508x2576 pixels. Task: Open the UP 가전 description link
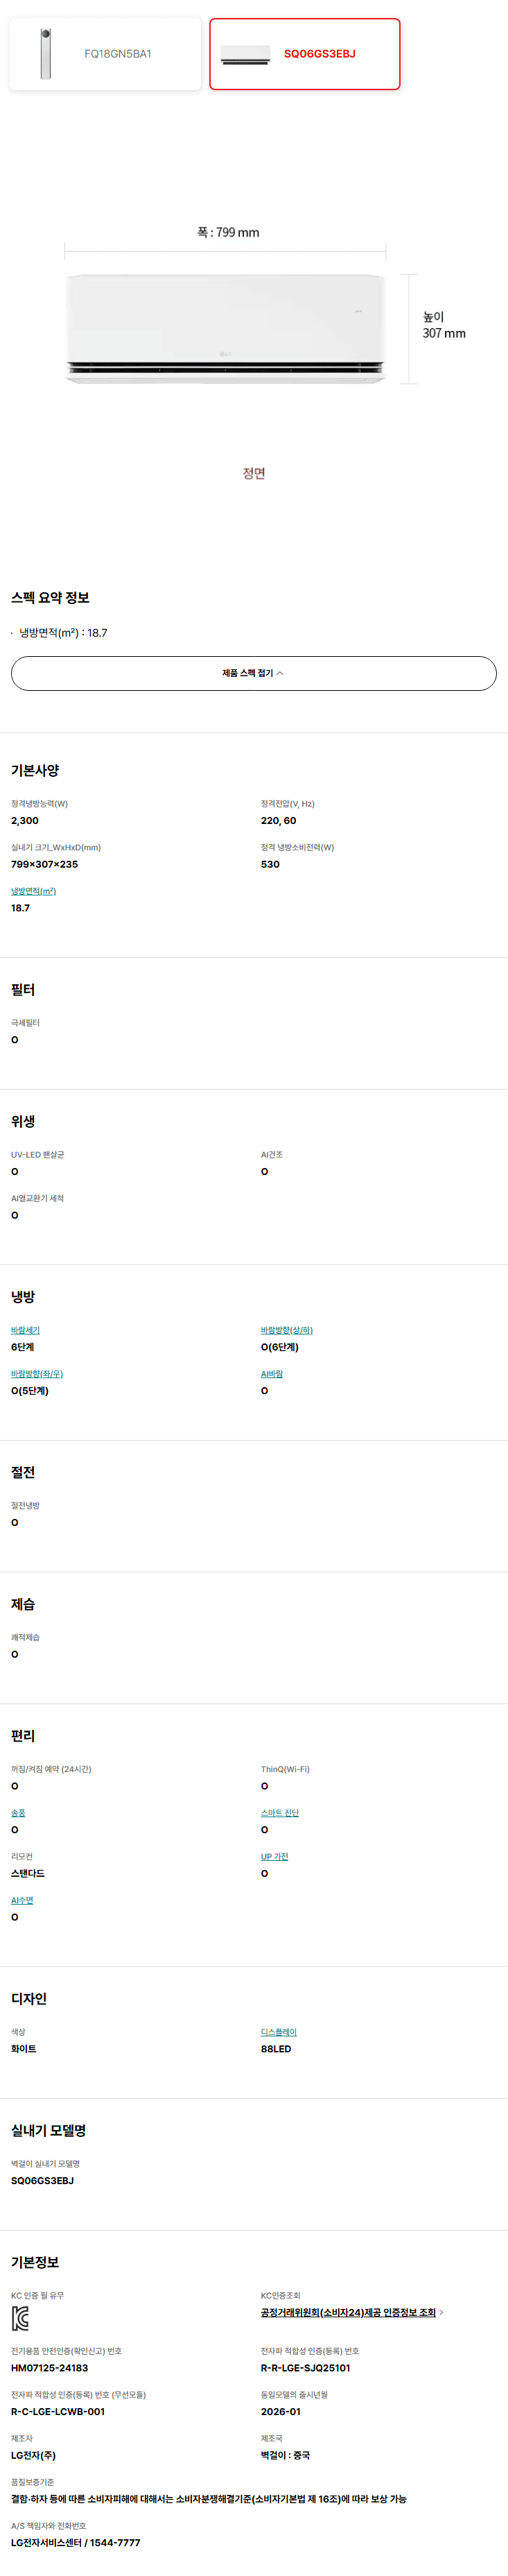coord(274,1857)
